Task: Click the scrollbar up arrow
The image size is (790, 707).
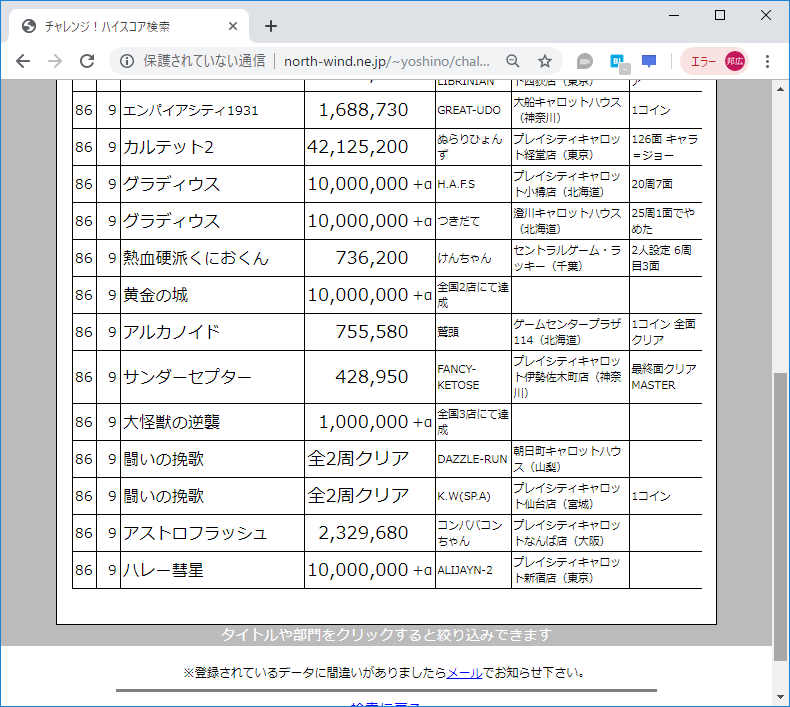Action: click(x=780, y=89)
